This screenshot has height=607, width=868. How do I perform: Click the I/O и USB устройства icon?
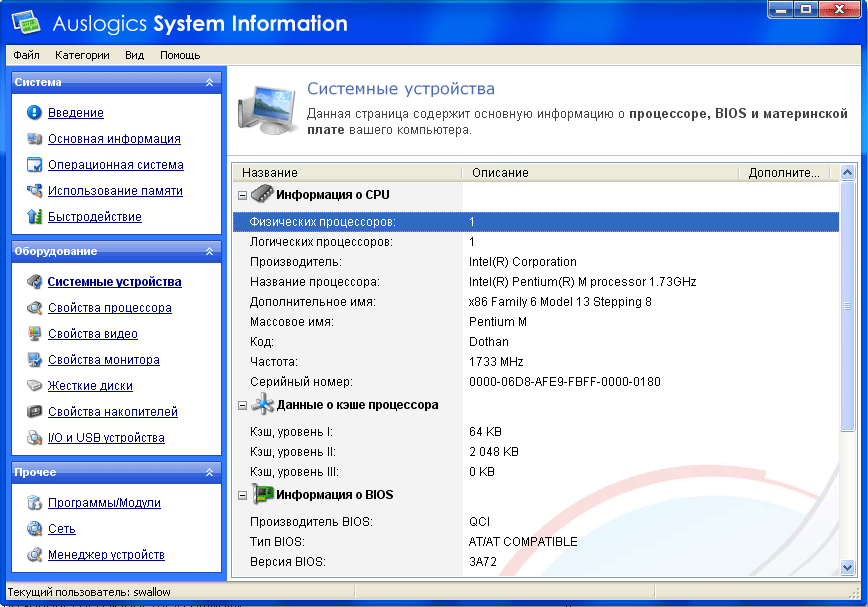(x=34, y=437)
